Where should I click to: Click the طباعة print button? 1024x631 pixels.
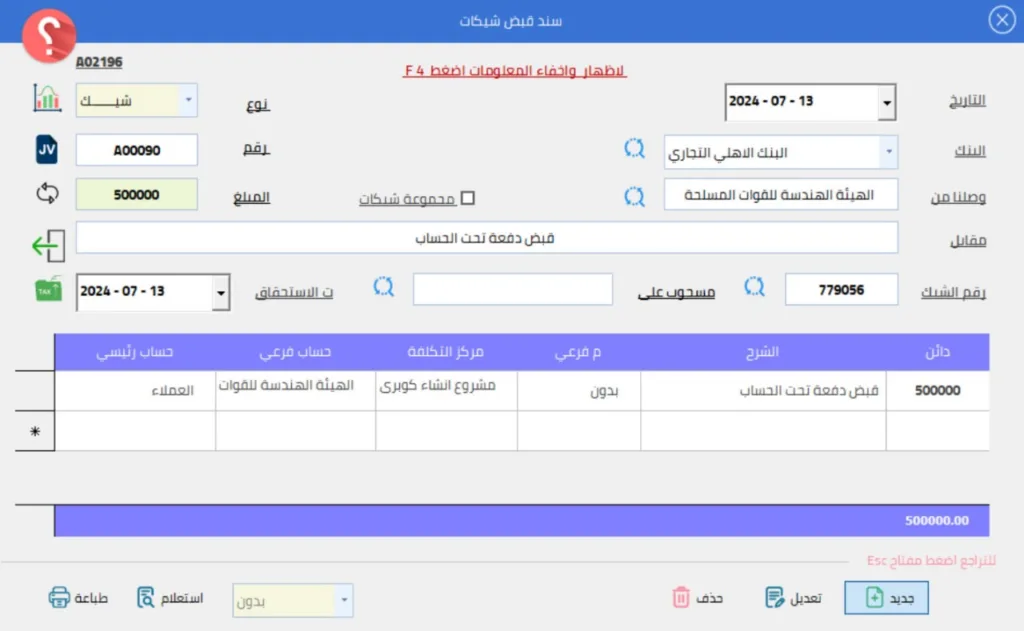78,598
